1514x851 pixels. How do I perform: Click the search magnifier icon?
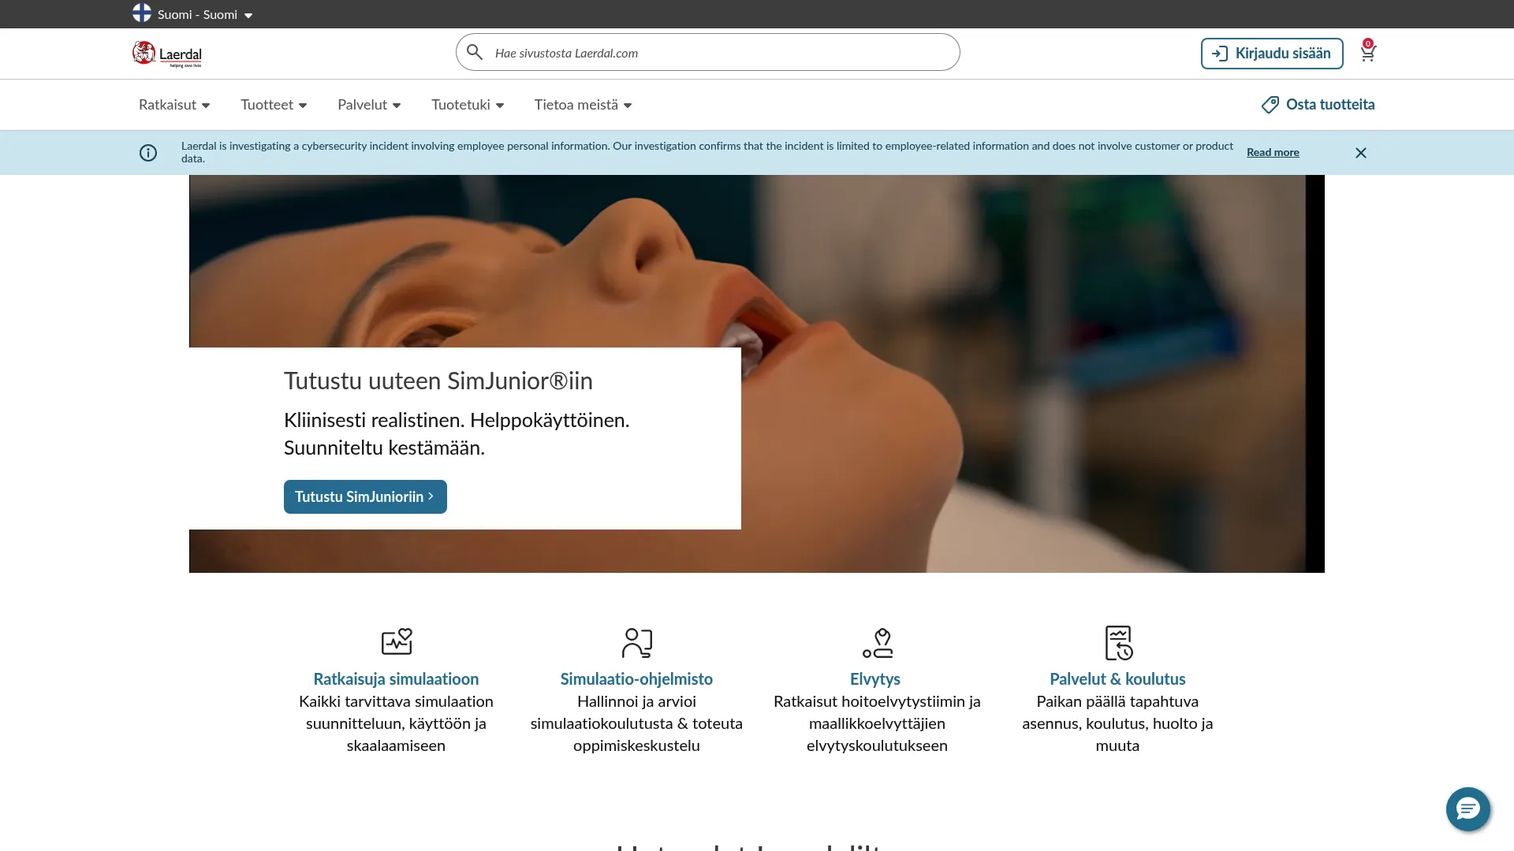click(475, 52)
